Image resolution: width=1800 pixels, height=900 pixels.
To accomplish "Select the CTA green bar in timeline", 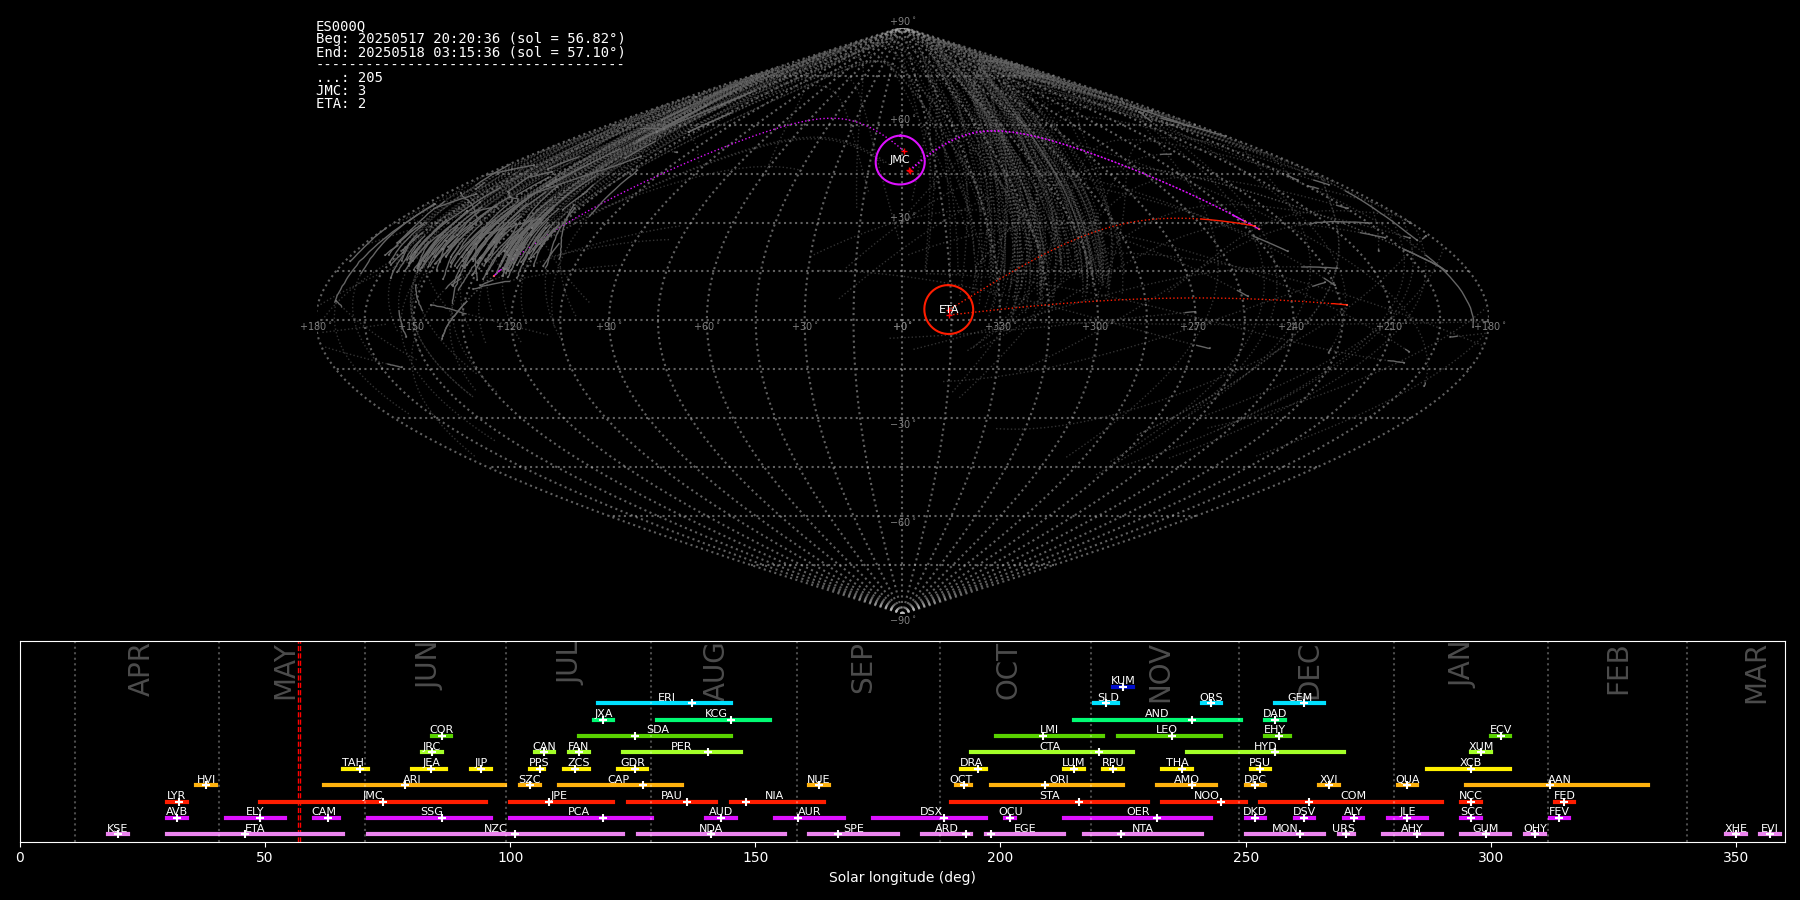I will (x=1052, y=752).
